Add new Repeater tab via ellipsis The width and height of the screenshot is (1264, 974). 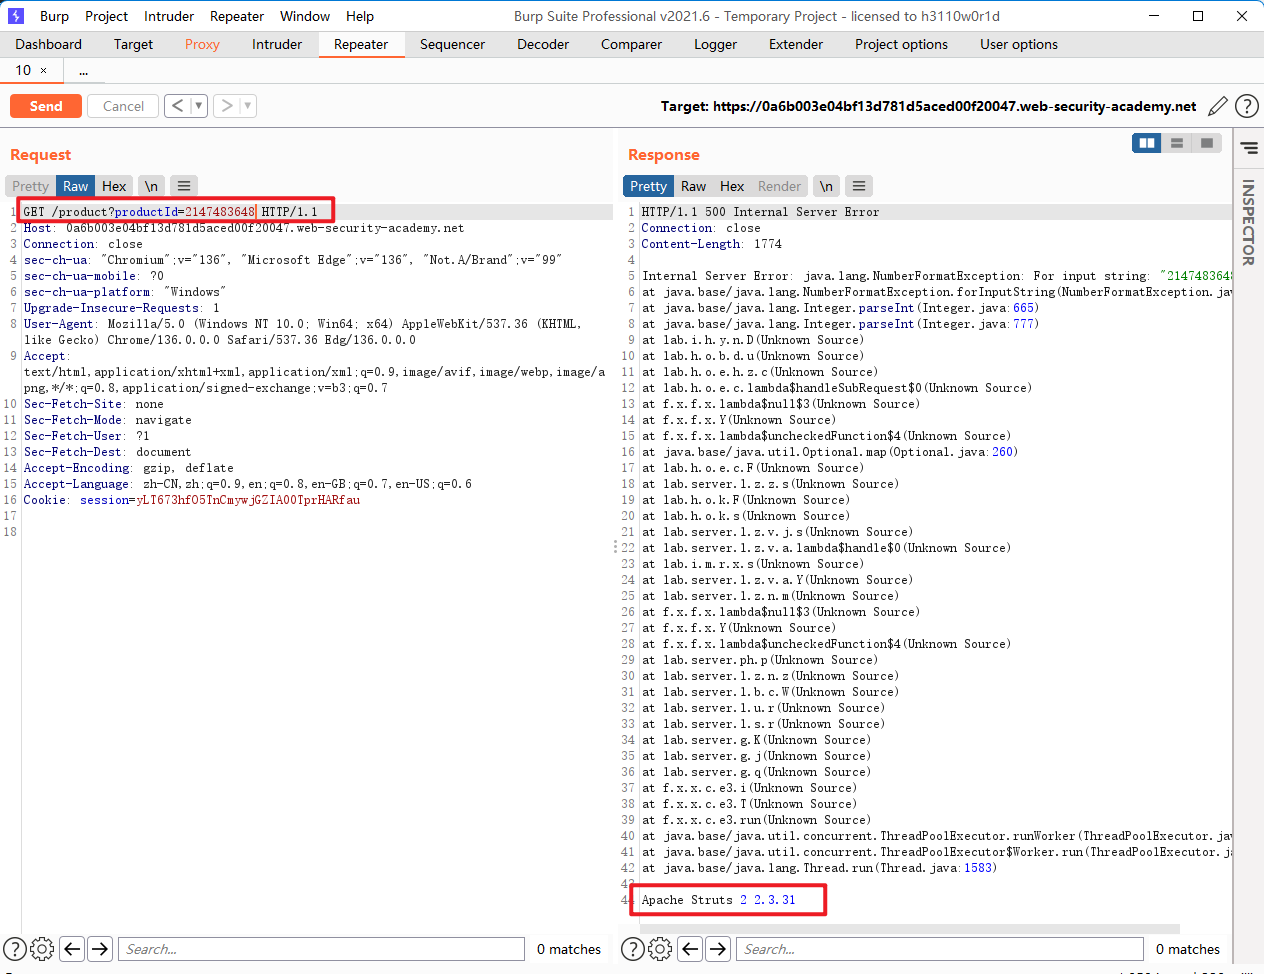[x=83, y=70]
